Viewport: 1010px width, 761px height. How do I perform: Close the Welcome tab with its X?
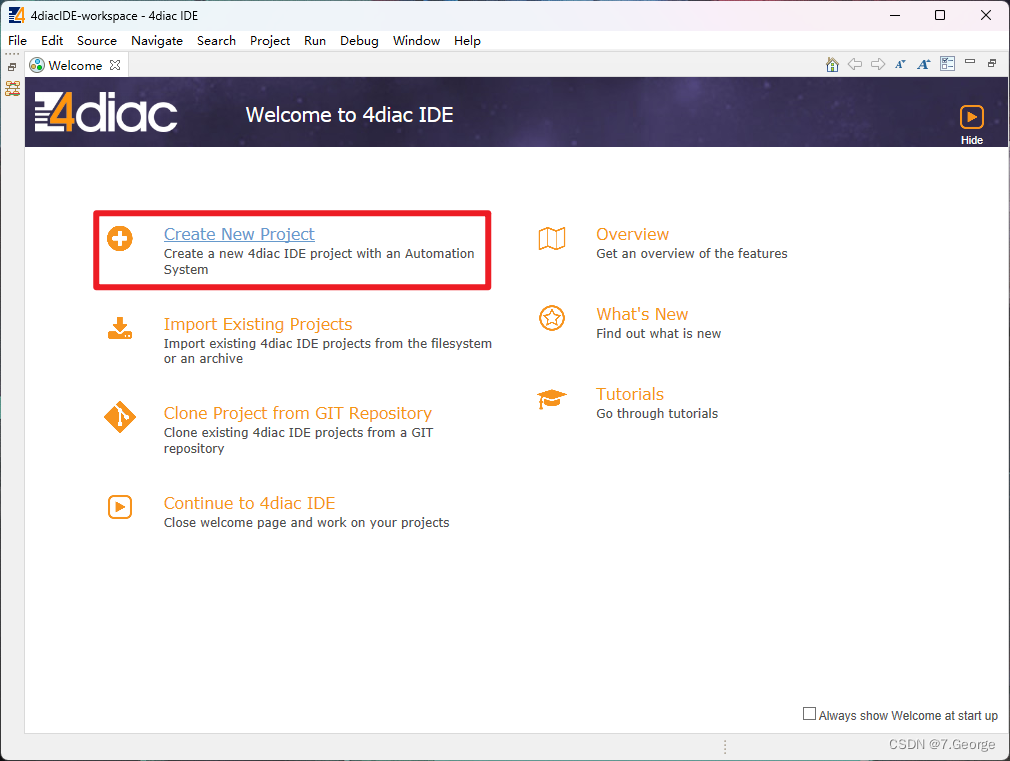pos(115,64)
